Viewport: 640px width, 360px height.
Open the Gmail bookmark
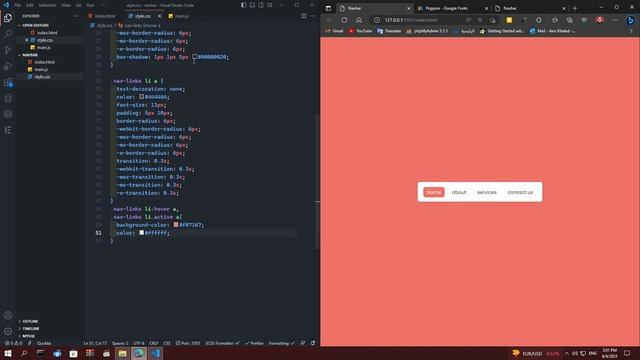pyautogui.click(x=334, y=31)
